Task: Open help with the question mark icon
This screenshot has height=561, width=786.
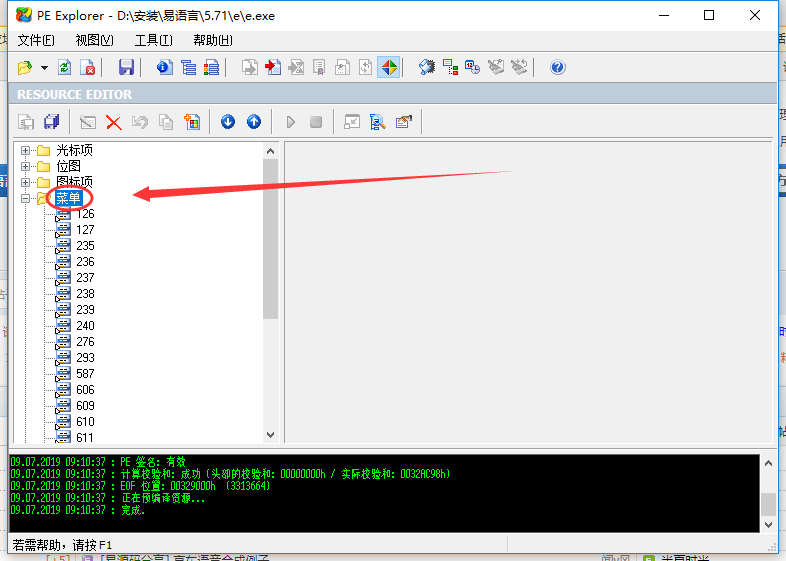Action: pos(558,68)
